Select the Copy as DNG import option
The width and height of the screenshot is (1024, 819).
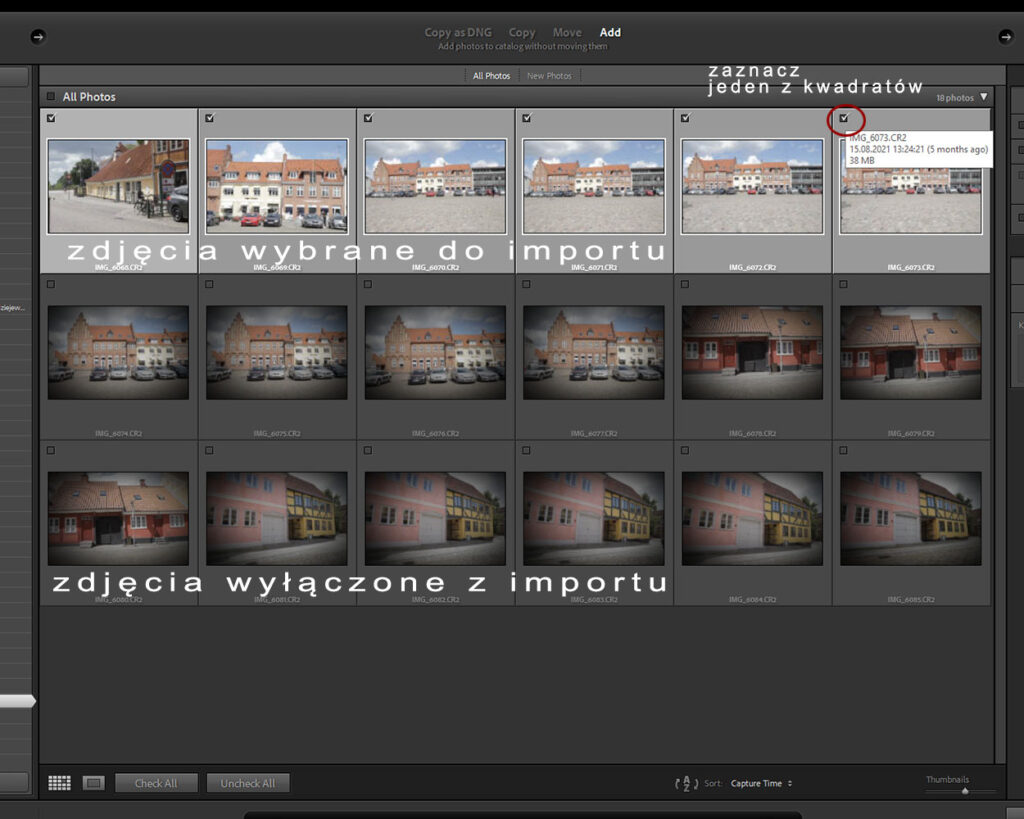coord(458,33)
